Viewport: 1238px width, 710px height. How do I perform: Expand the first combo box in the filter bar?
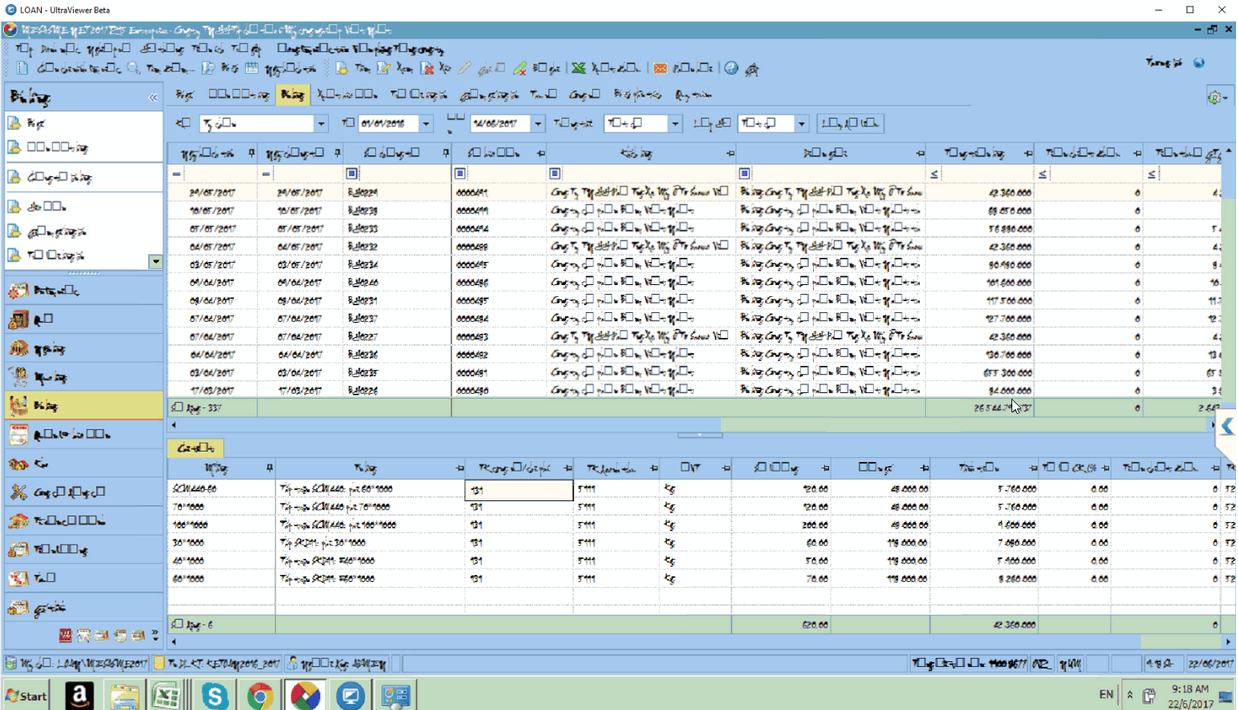click(x=321, y=124)
